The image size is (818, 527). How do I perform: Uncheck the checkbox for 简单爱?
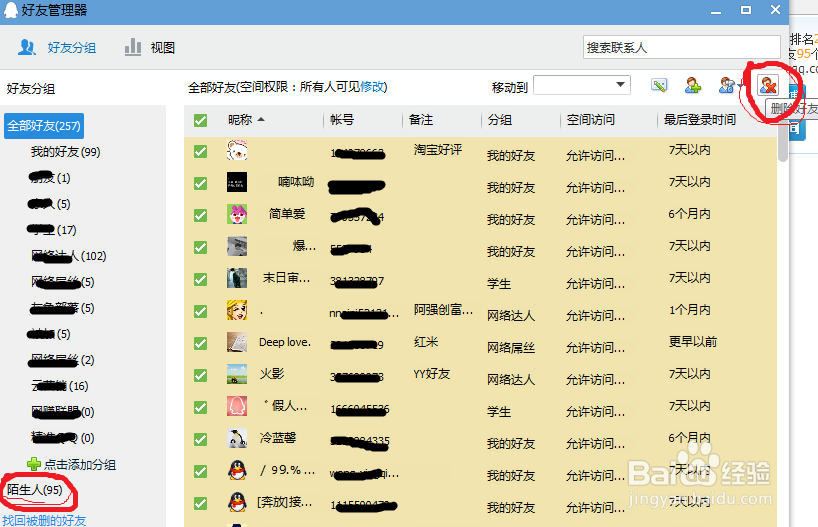(x=200, y=215)
